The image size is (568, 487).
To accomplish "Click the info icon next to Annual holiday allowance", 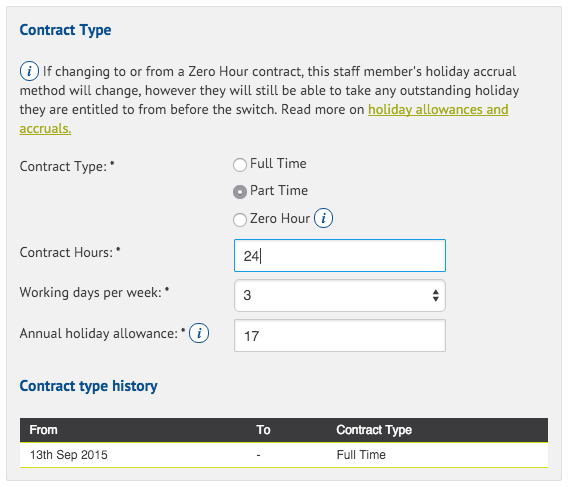I will (199, 333).
